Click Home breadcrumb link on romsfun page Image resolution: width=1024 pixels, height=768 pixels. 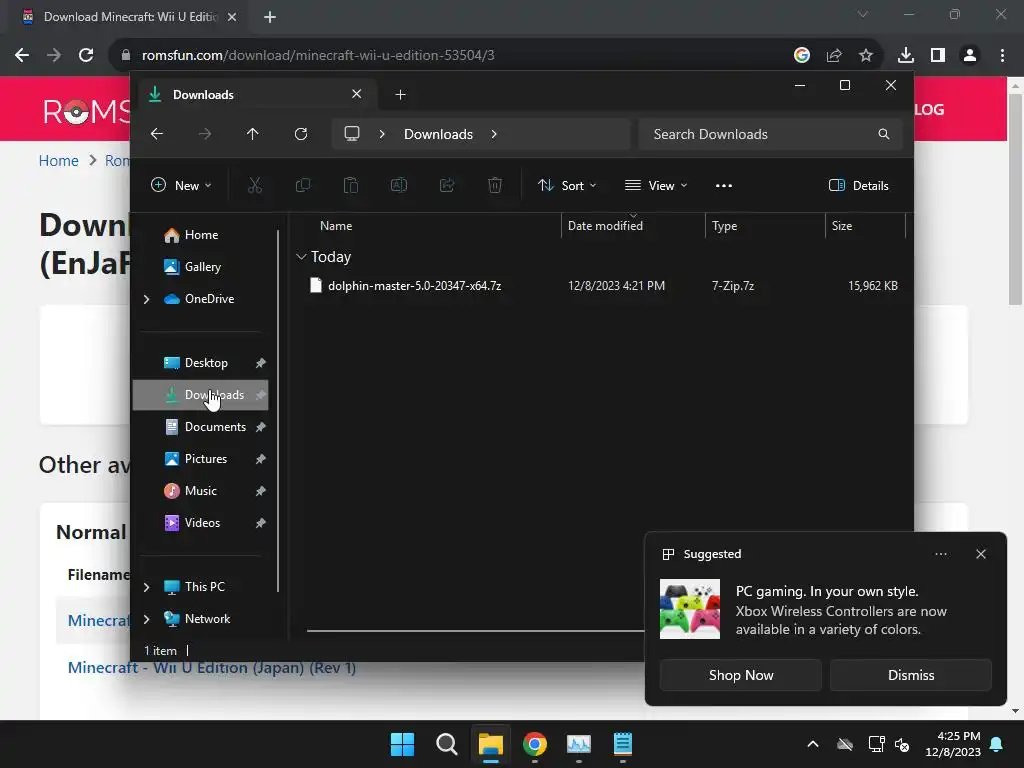coord(58,161)
